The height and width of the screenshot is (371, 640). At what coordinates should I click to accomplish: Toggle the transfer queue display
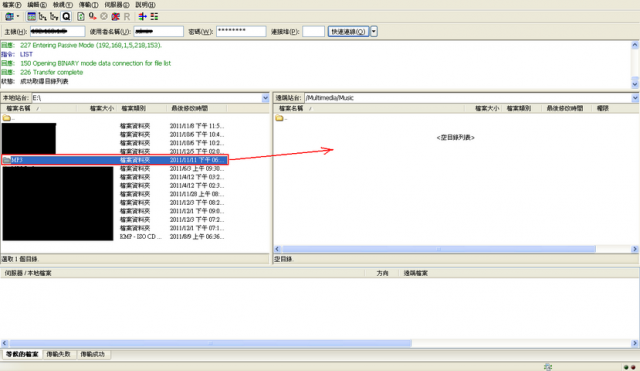(x=66, y=17)
